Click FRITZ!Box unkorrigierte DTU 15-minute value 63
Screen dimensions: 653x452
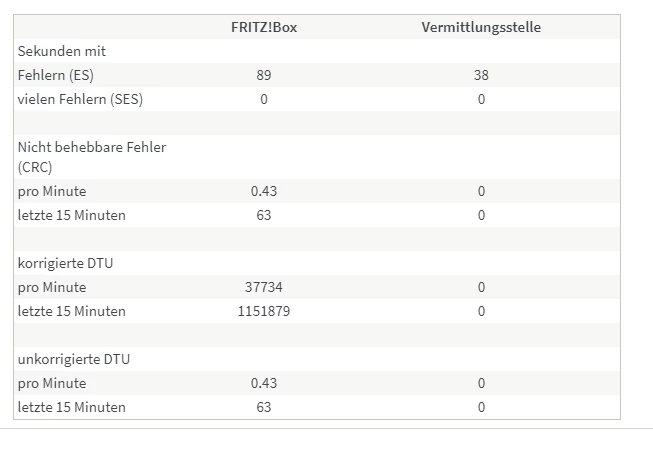pyautogui.click(x=264, y=407)
